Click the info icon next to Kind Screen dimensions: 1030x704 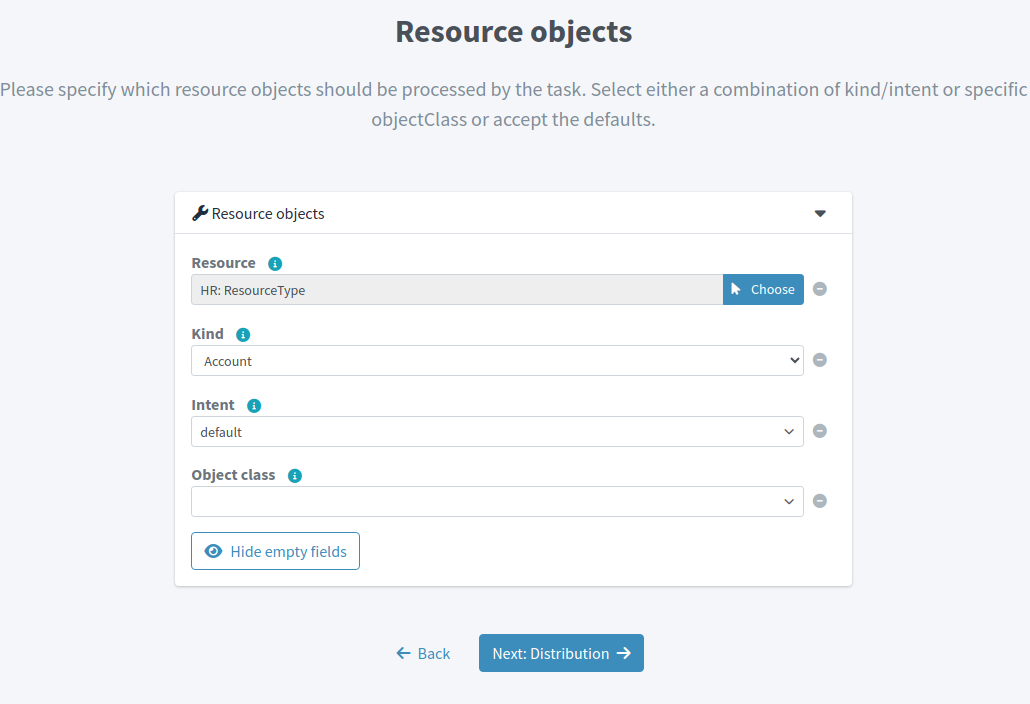point(243,335)
